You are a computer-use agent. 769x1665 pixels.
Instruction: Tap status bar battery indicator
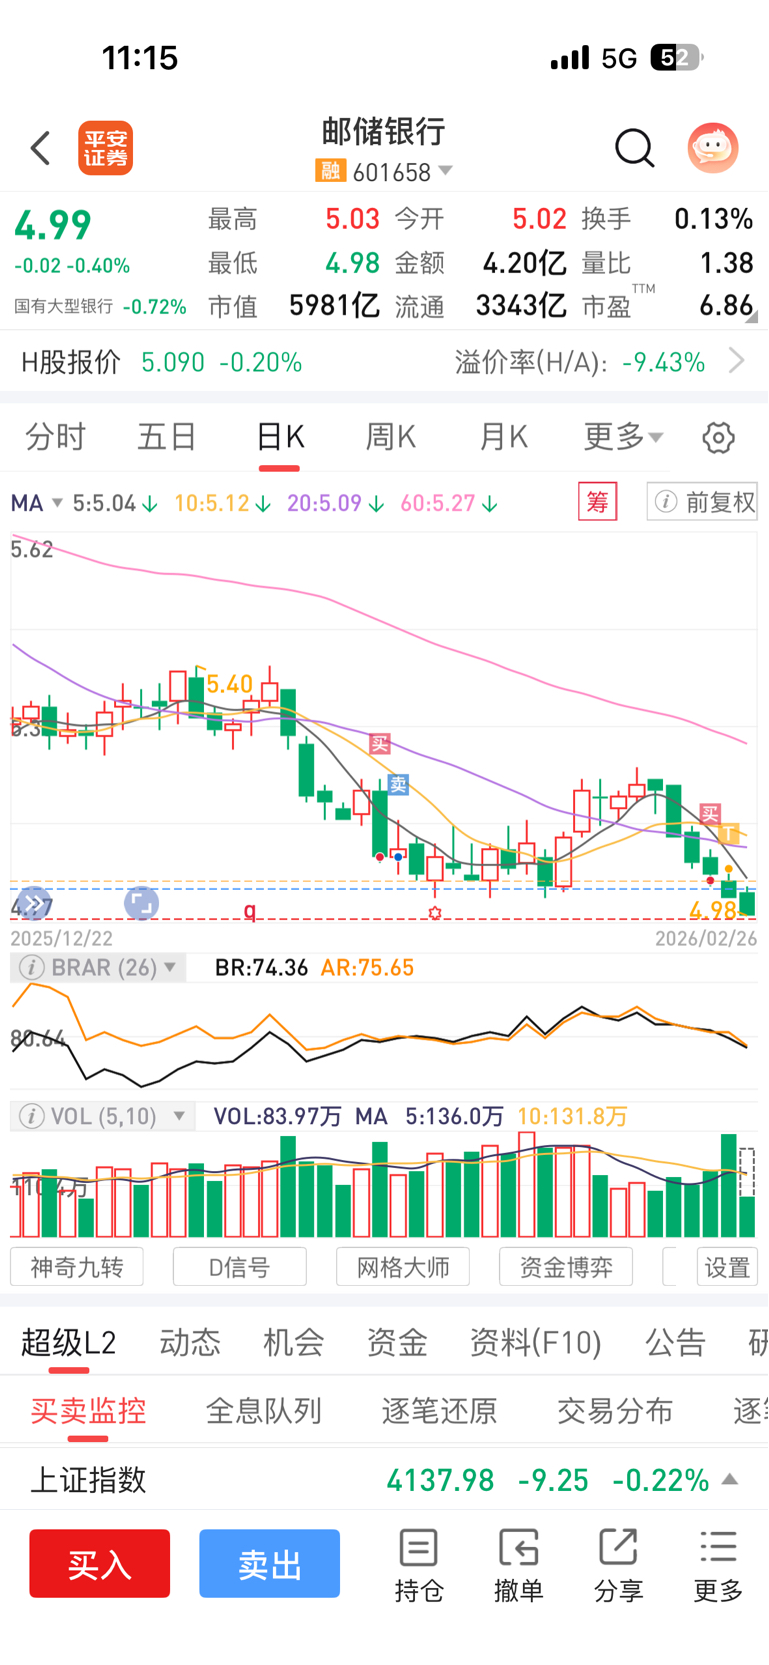676,58
